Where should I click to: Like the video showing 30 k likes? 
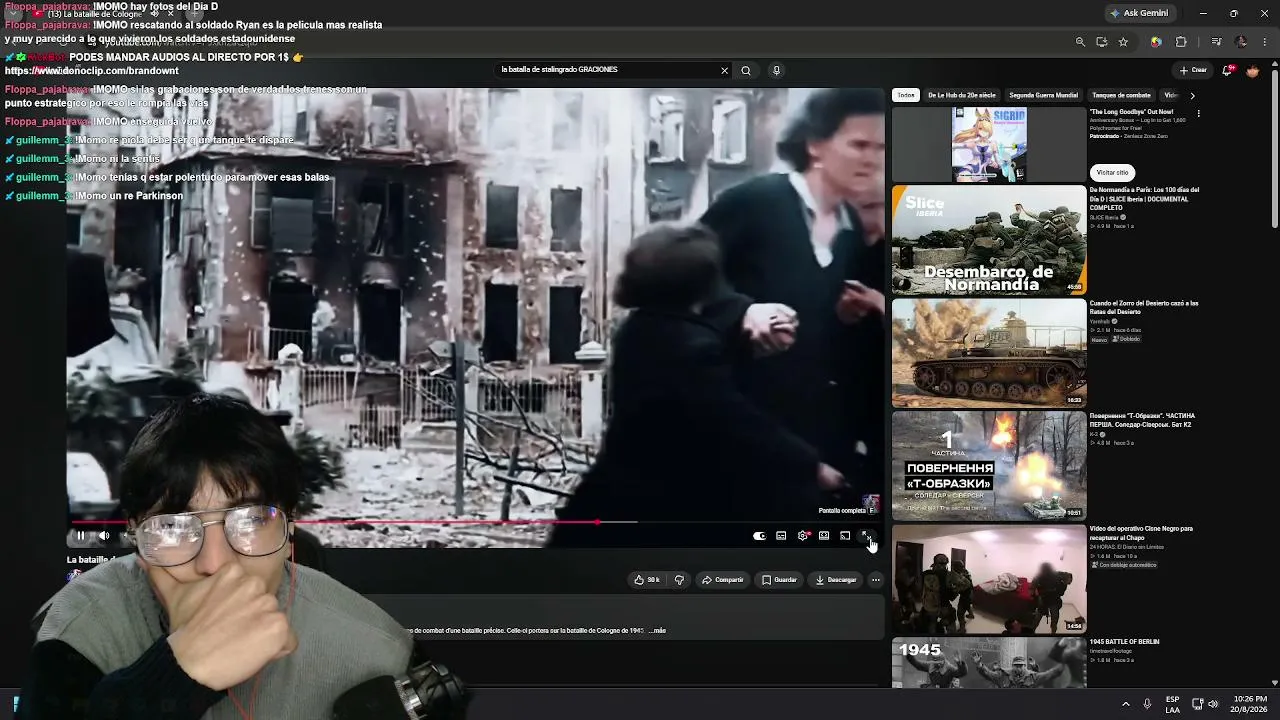click(647, 580)
